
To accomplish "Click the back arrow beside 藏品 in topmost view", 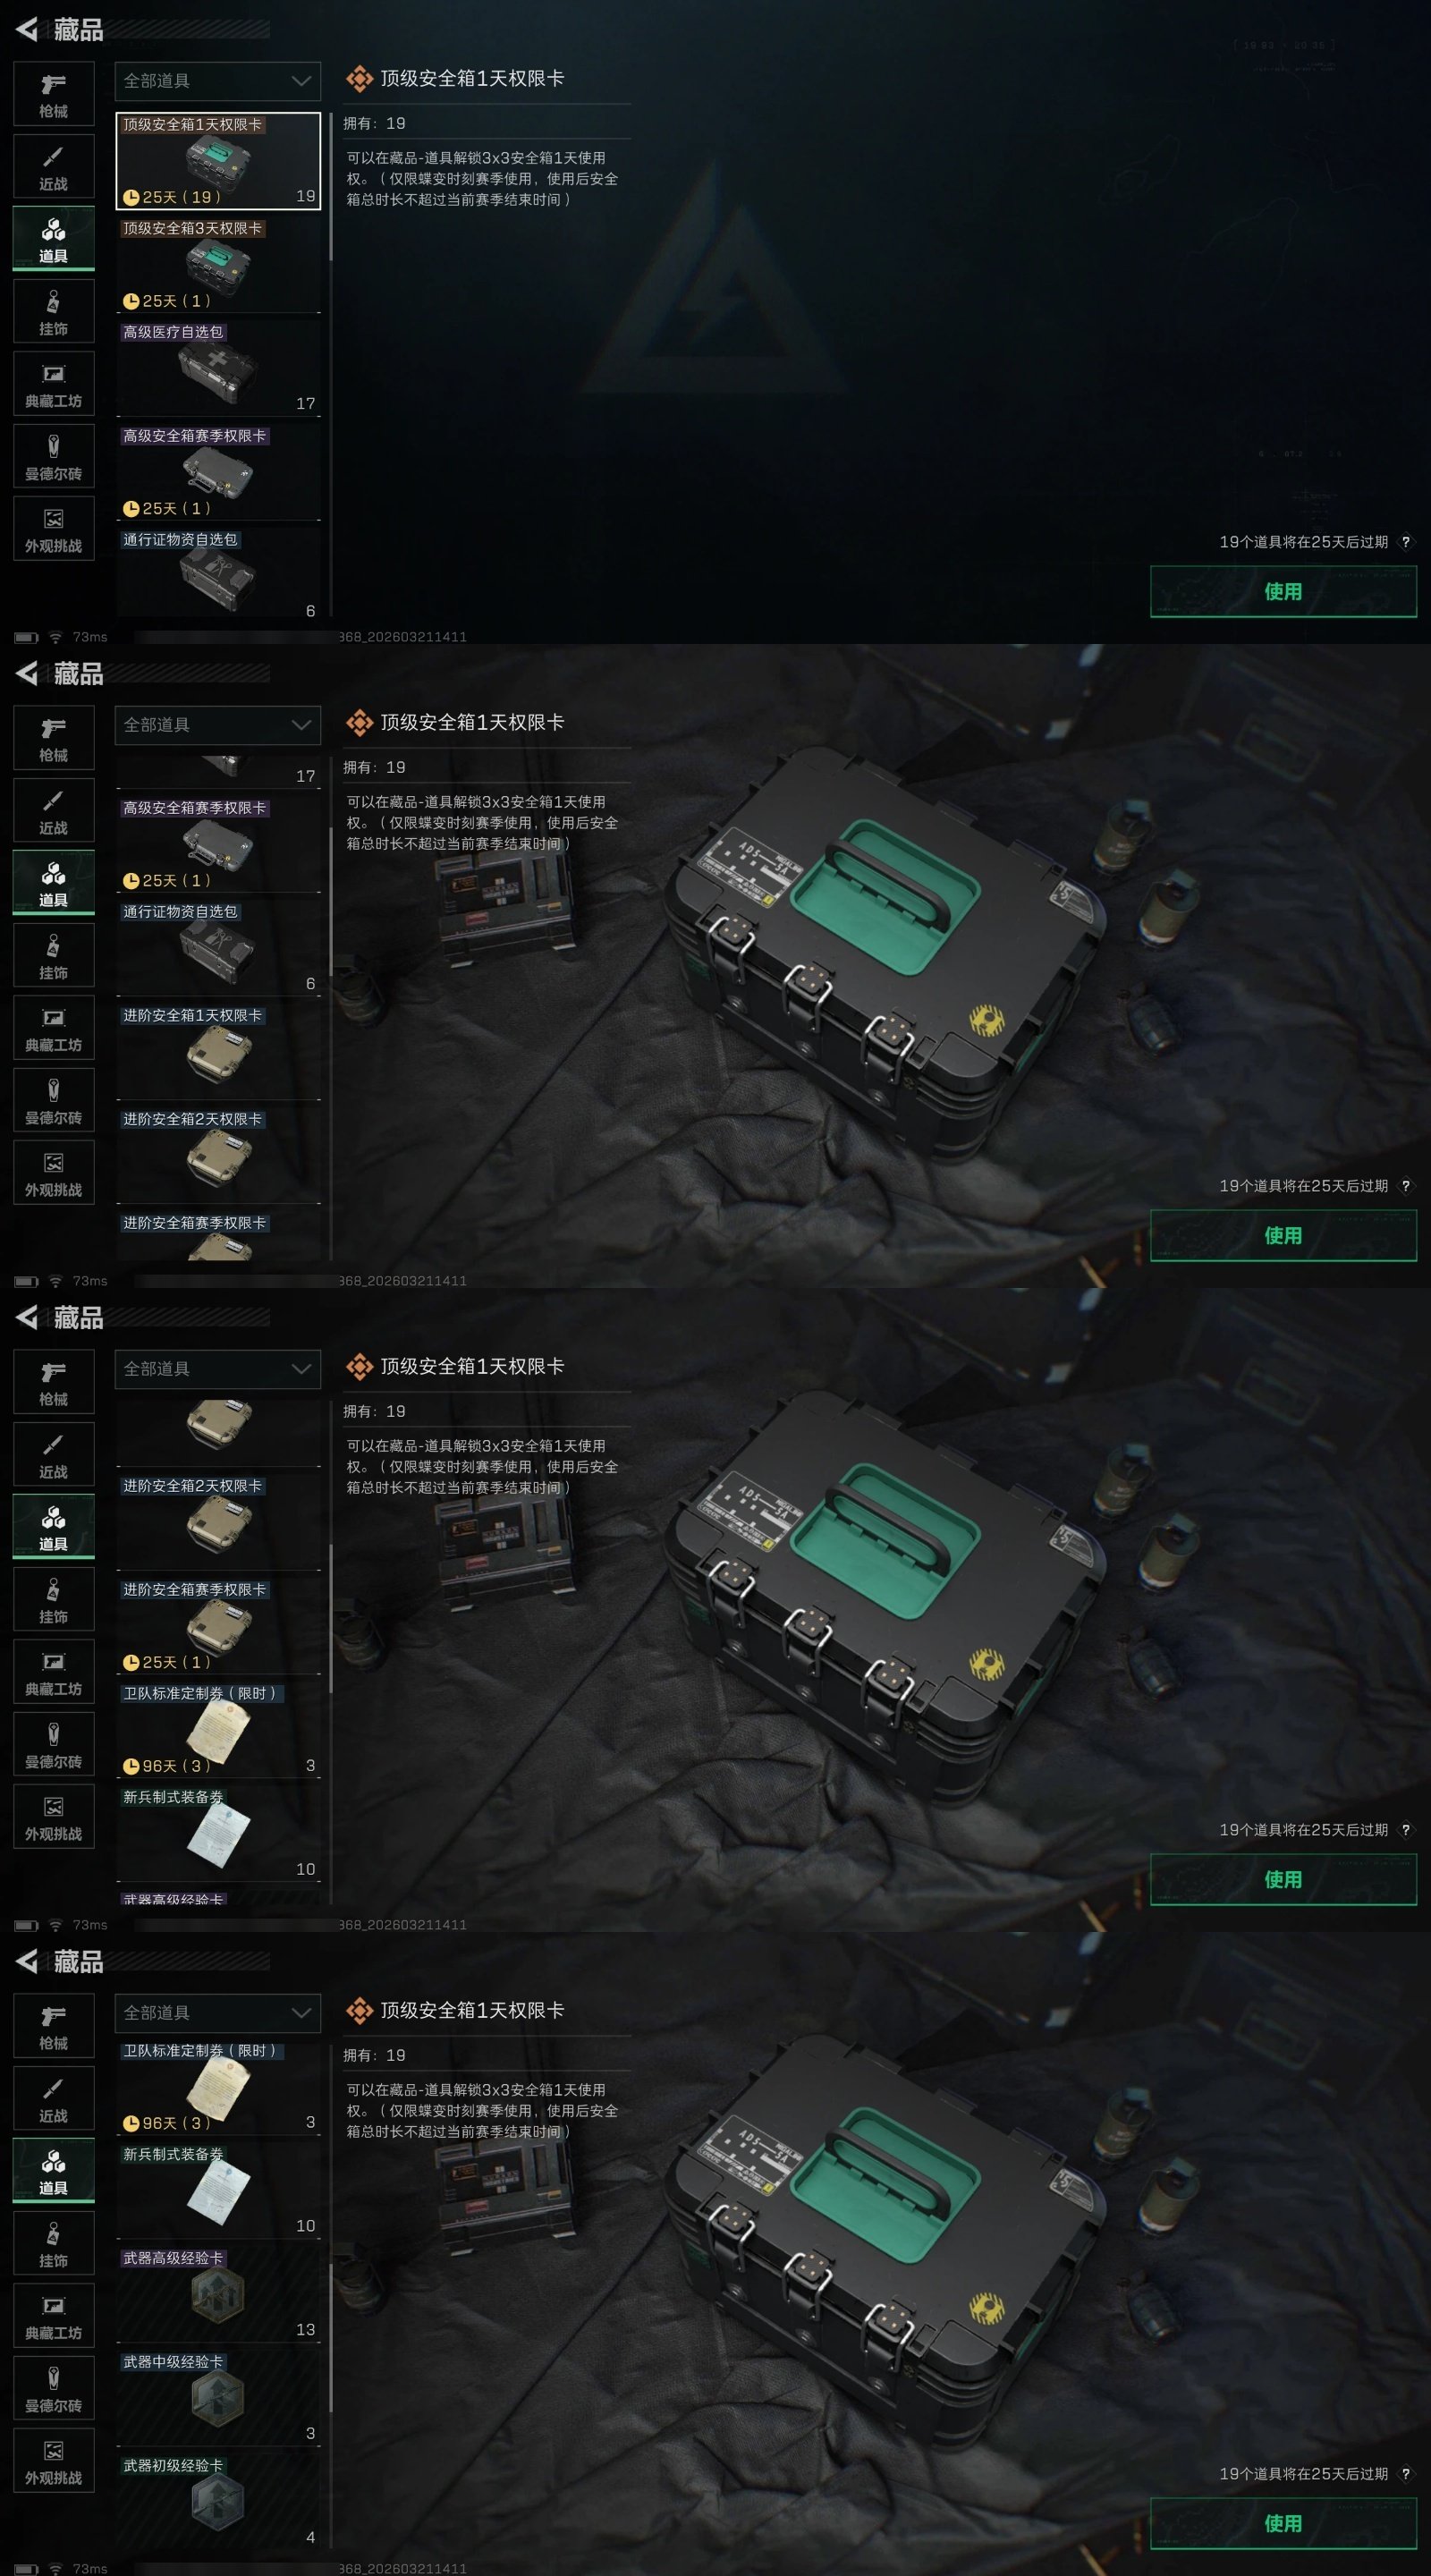I will tap(27, 29).
